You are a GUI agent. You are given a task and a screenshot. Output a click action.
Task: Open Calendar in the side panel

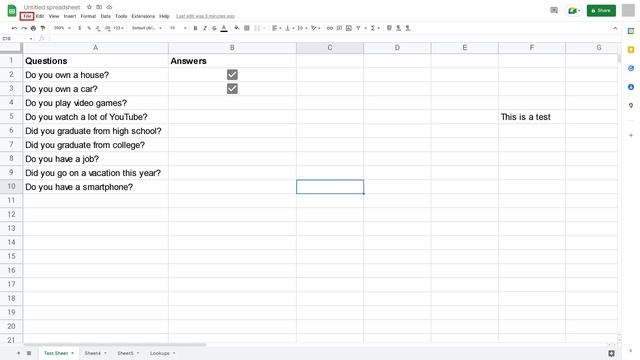[x=631, y=31]
